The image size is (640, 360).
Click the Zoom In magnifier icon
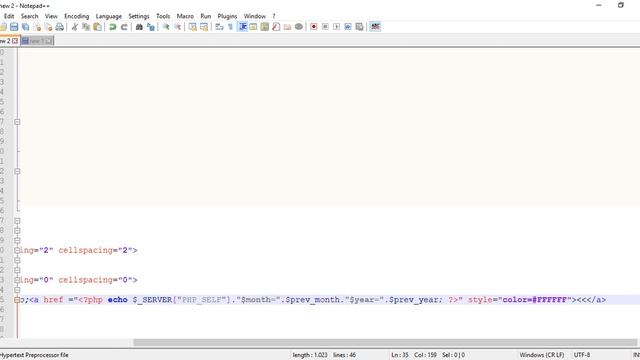(166, 27)
